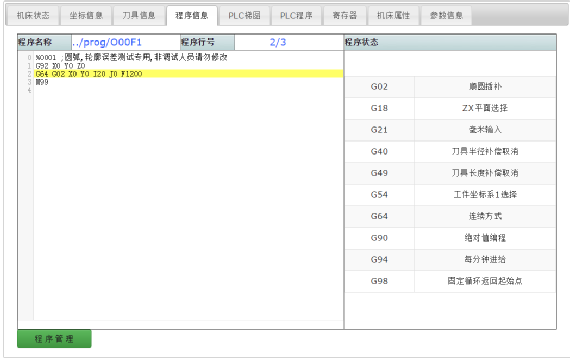Click the G49 status code

[x=379, y=173]
